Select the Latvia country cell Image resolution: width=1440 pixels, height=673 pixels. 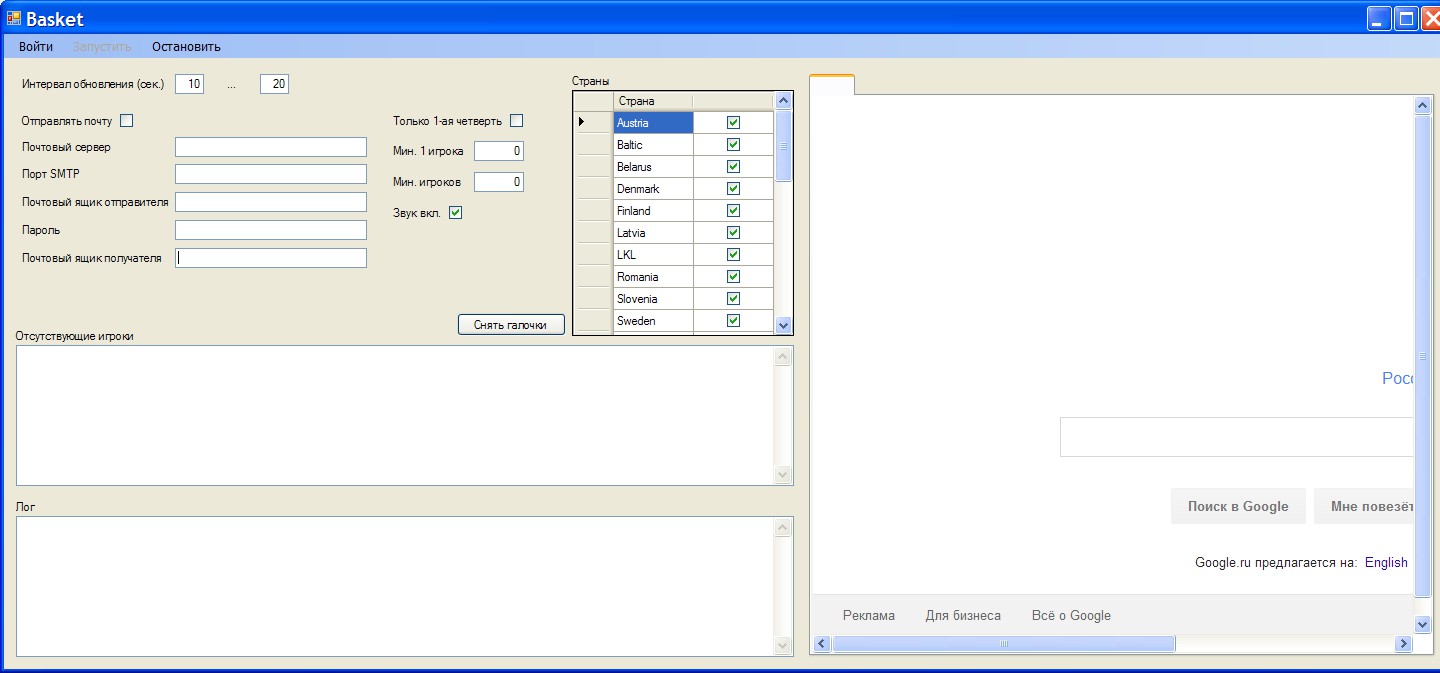tap(653, 233)
